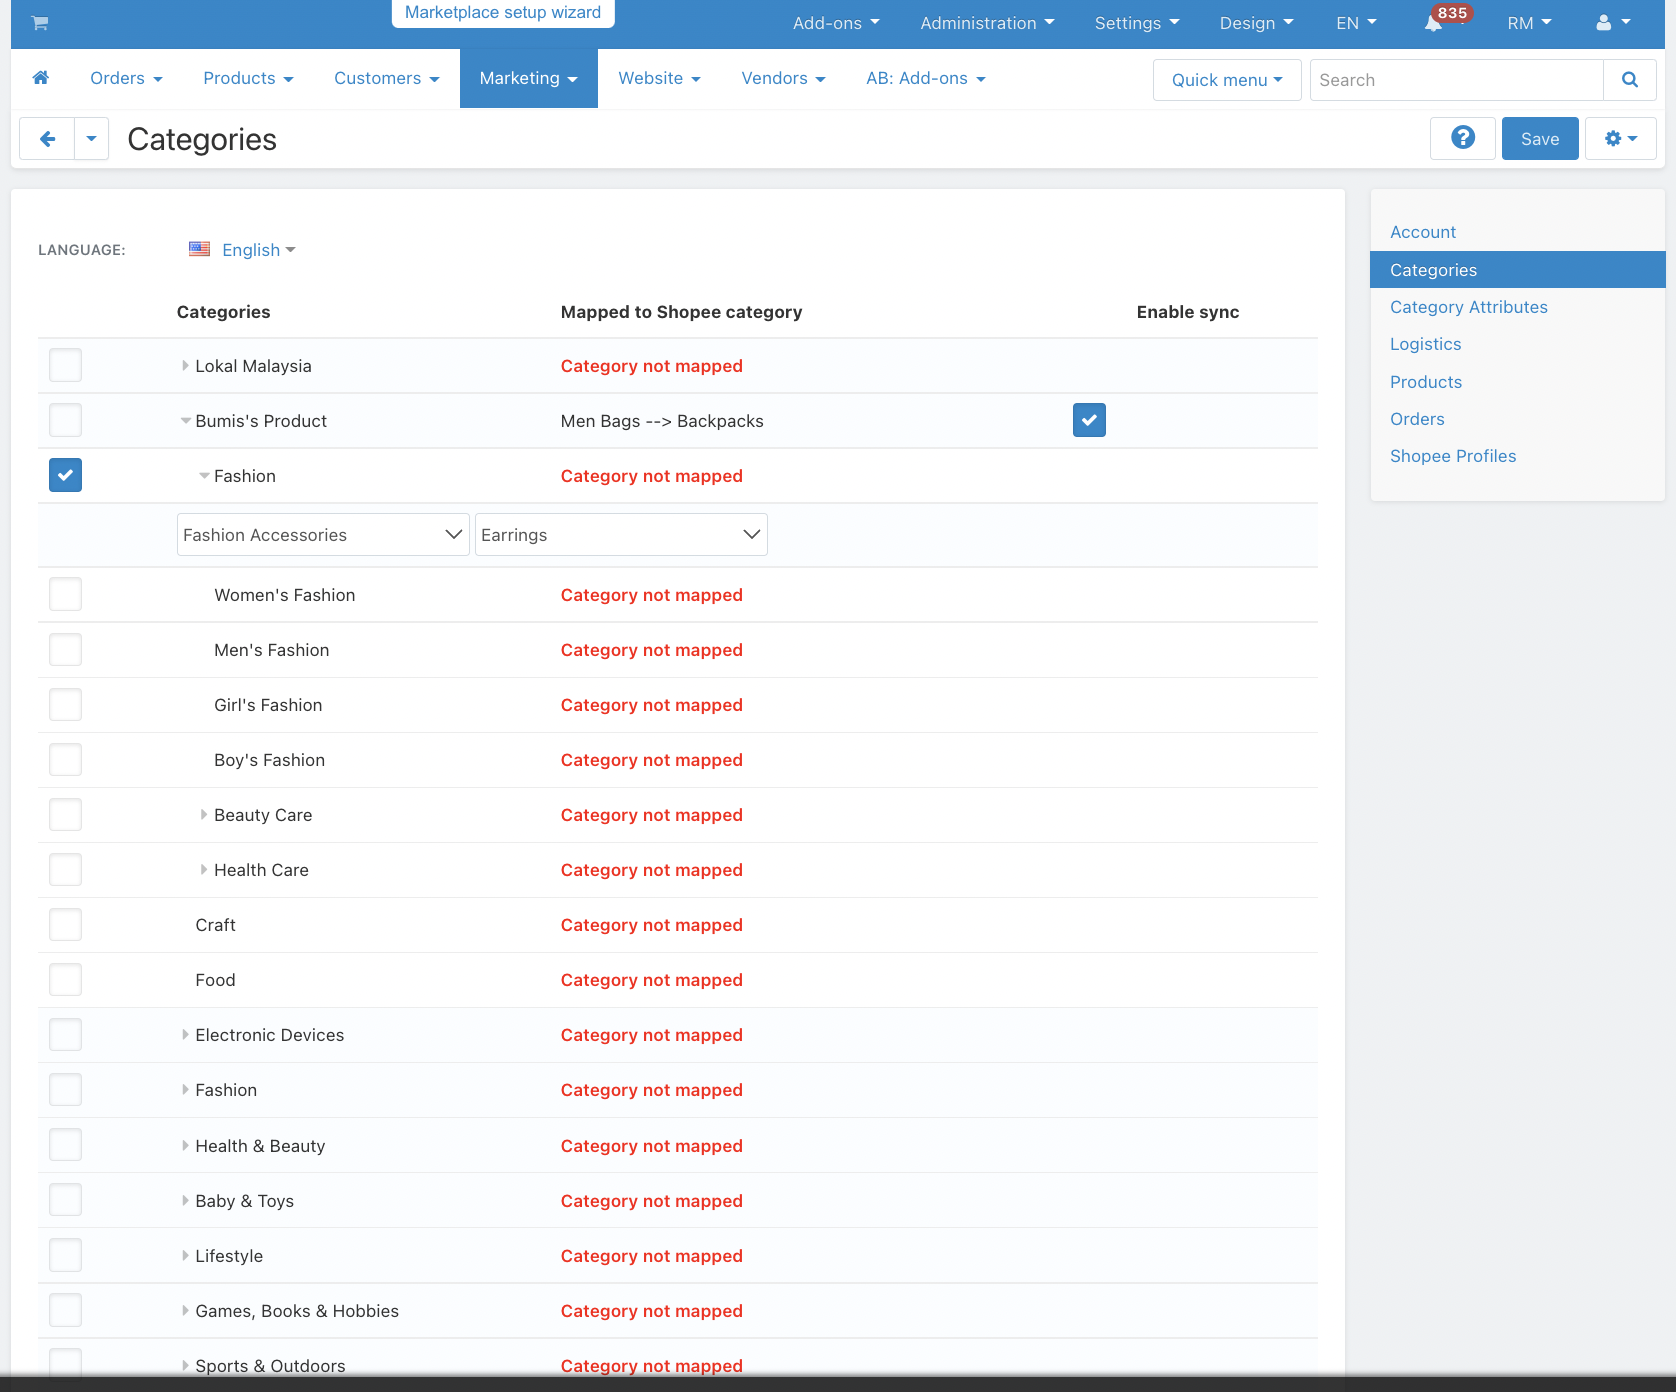Expand the Lifestyle category
The height and width of the screenshot is (1392, 1676).
tap(185, 1256)
